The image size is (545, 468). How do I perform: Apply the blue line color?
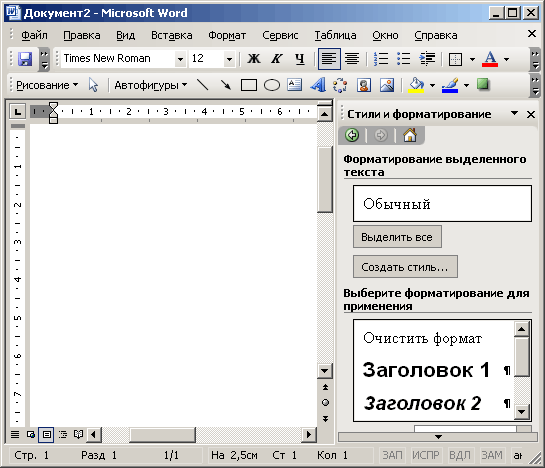(450, 85)
